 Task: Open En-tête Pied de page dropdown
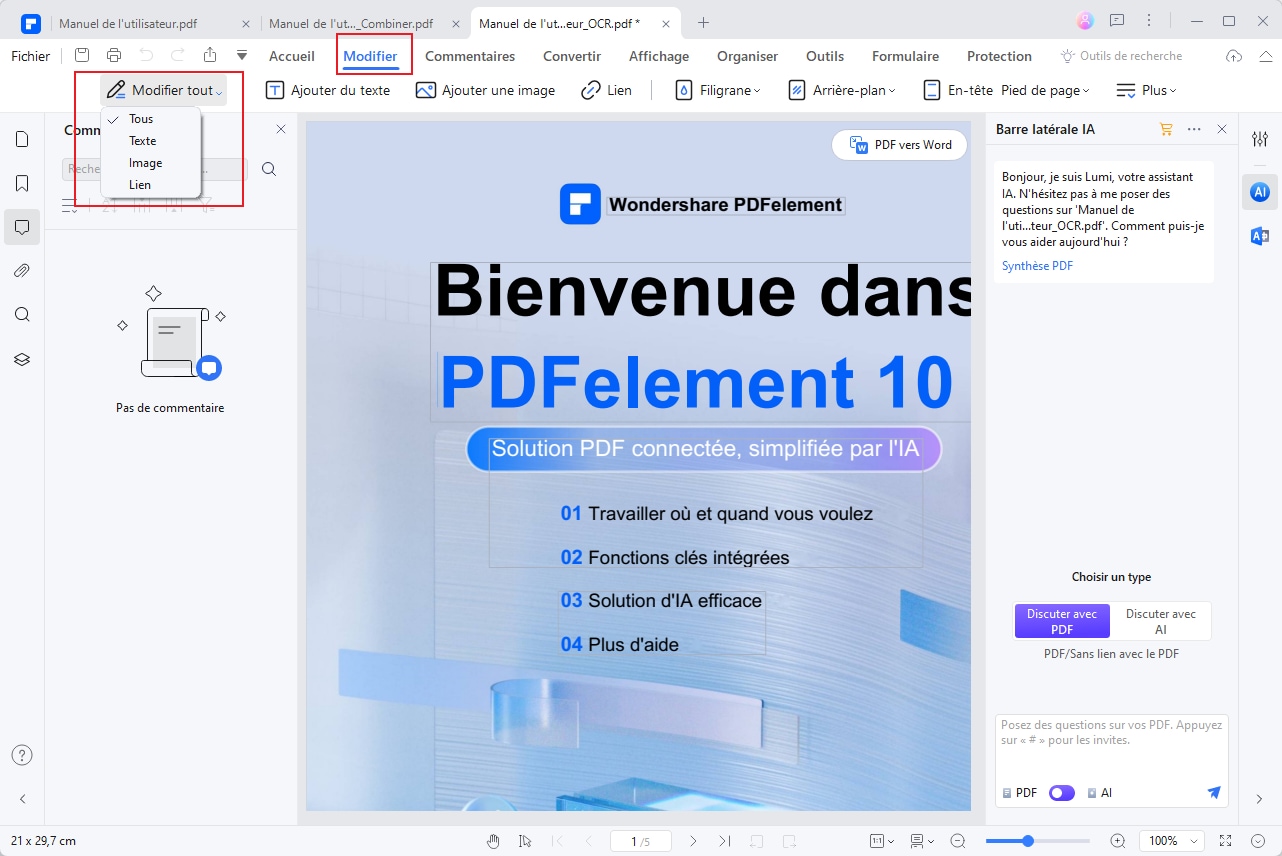point(1005,90)
